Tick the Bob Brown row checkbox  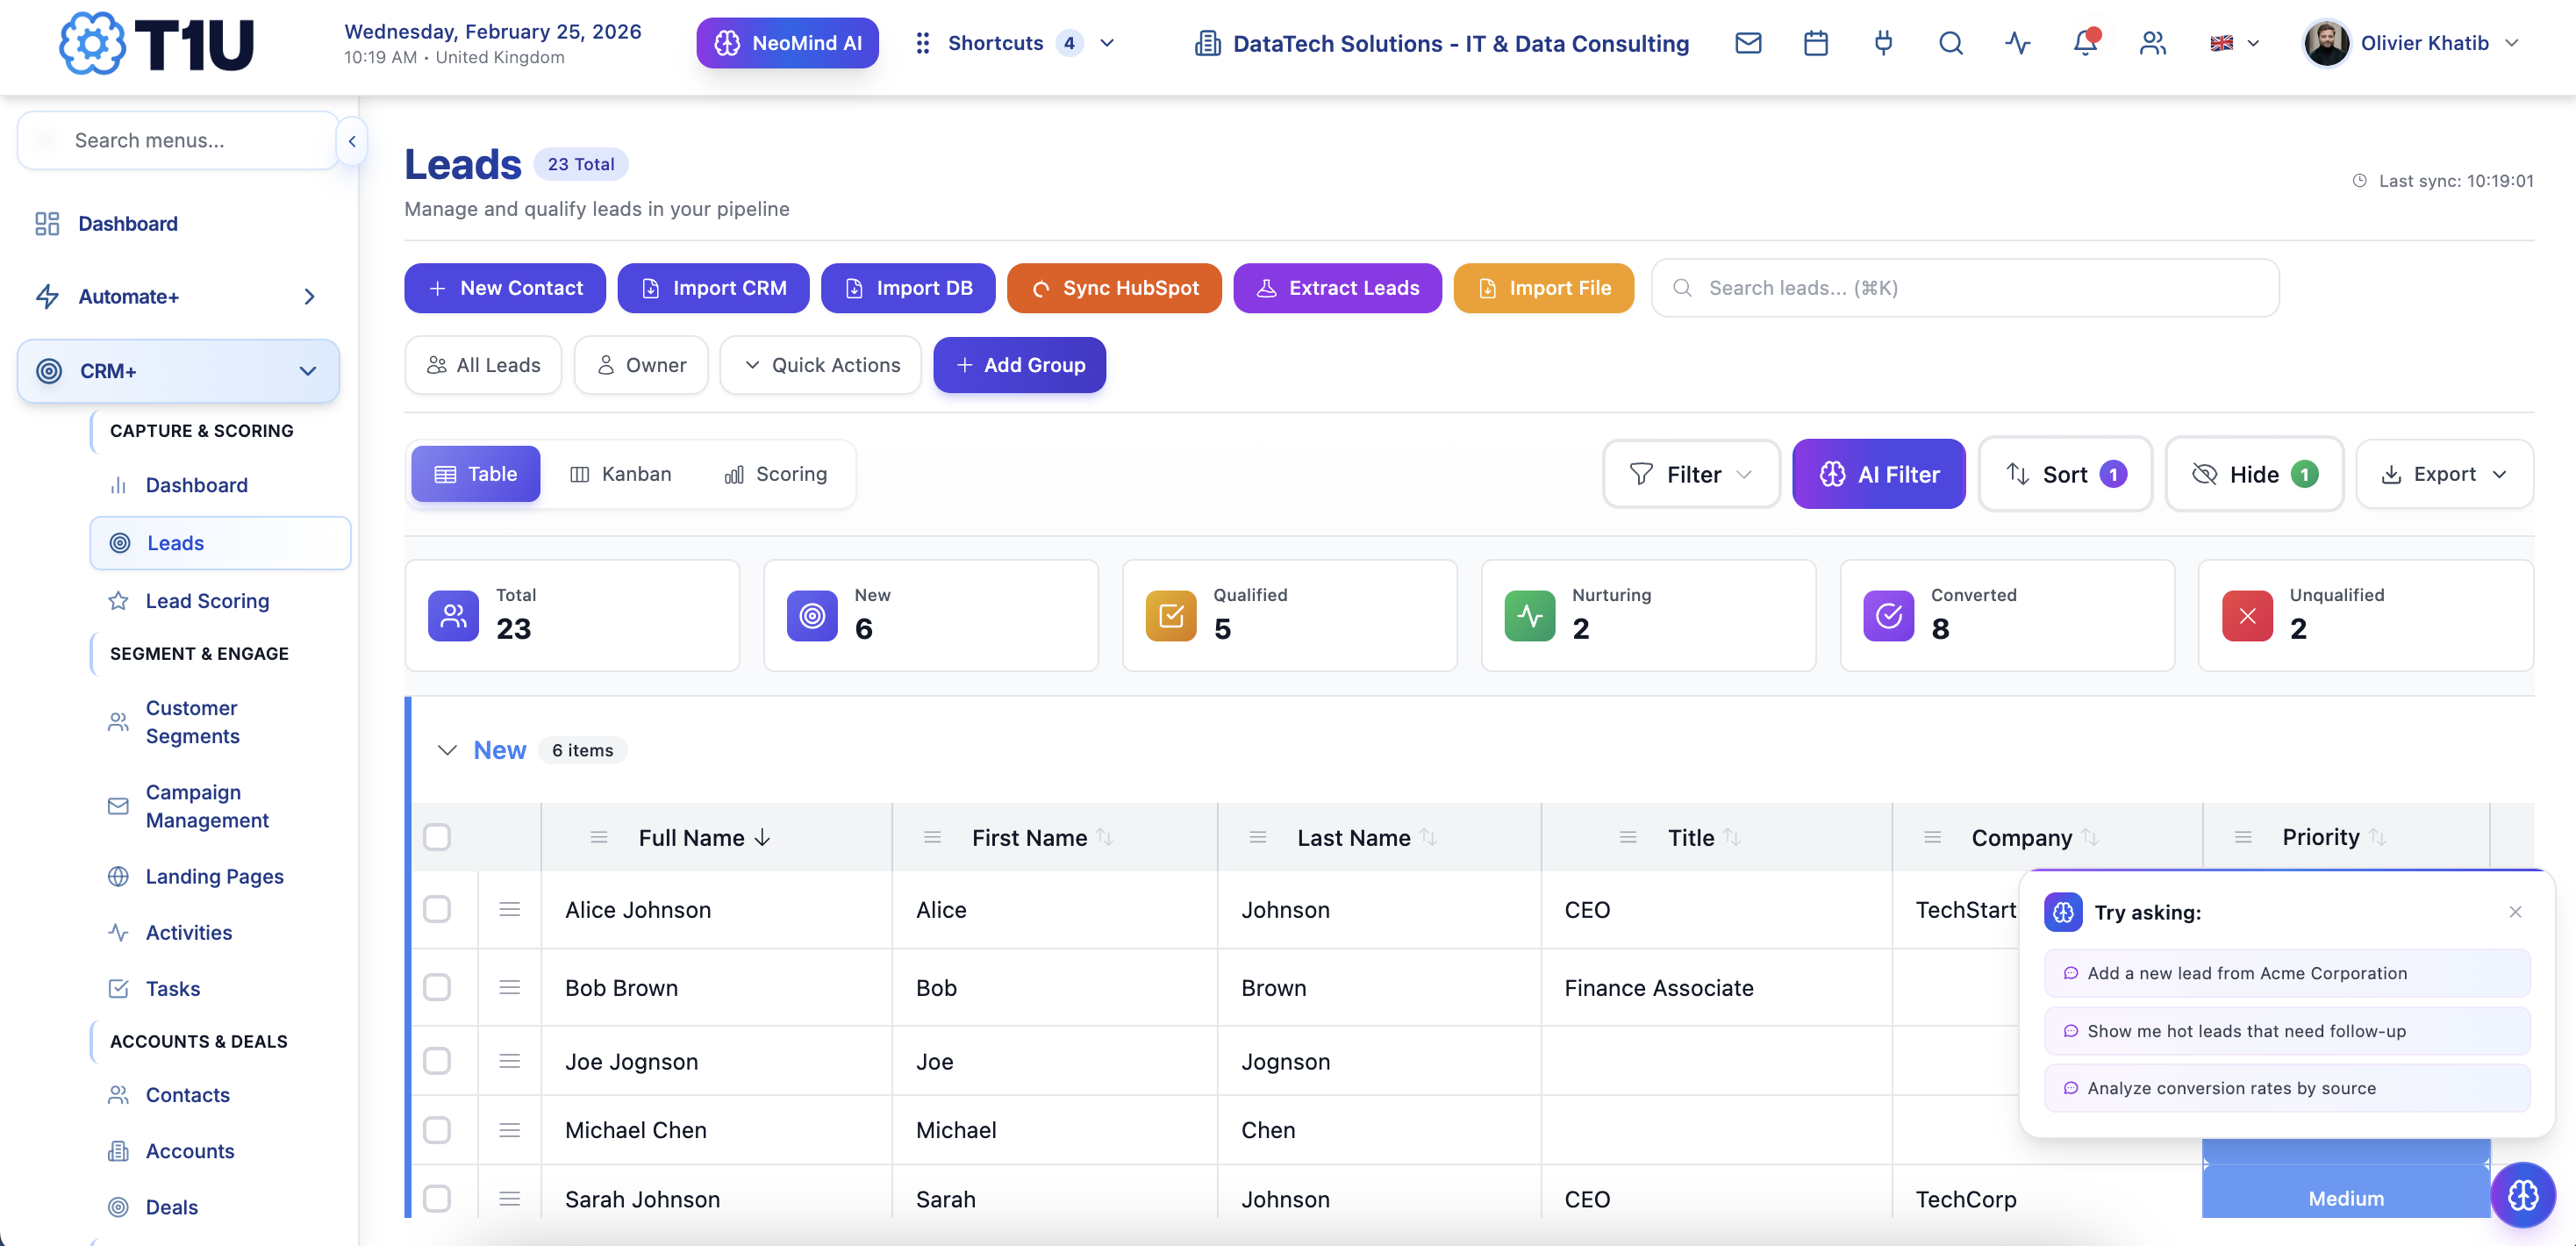(x=437, y=987)
